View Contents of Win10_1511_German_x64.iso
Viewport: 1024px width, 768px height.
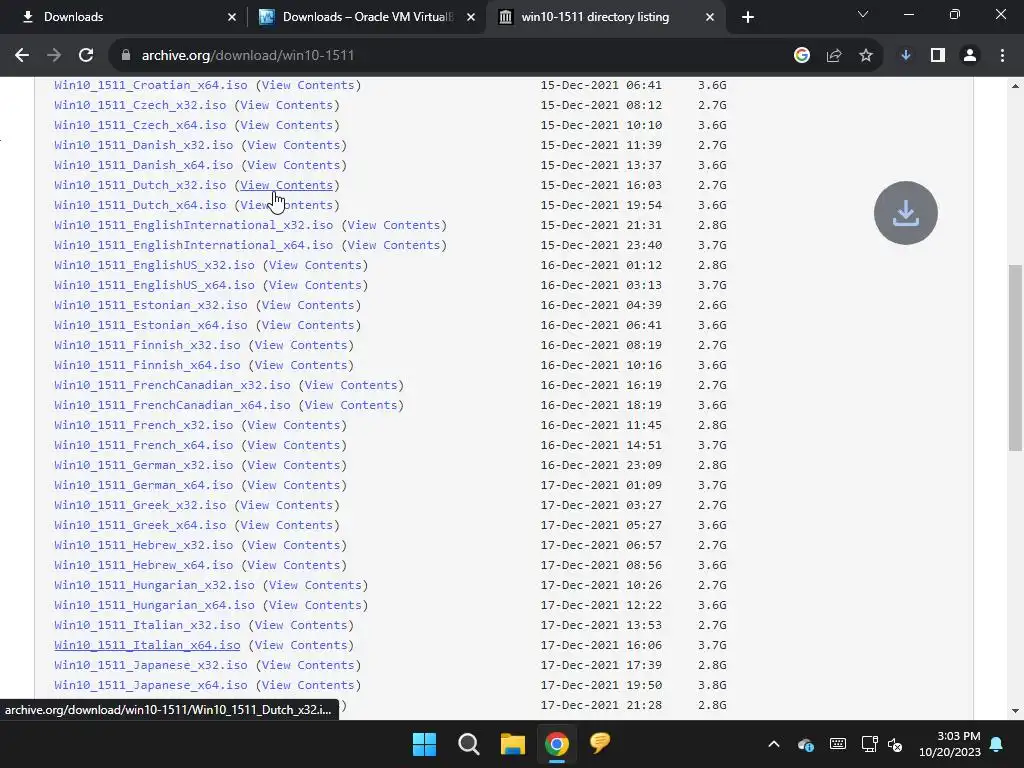[x=294, y=485]
